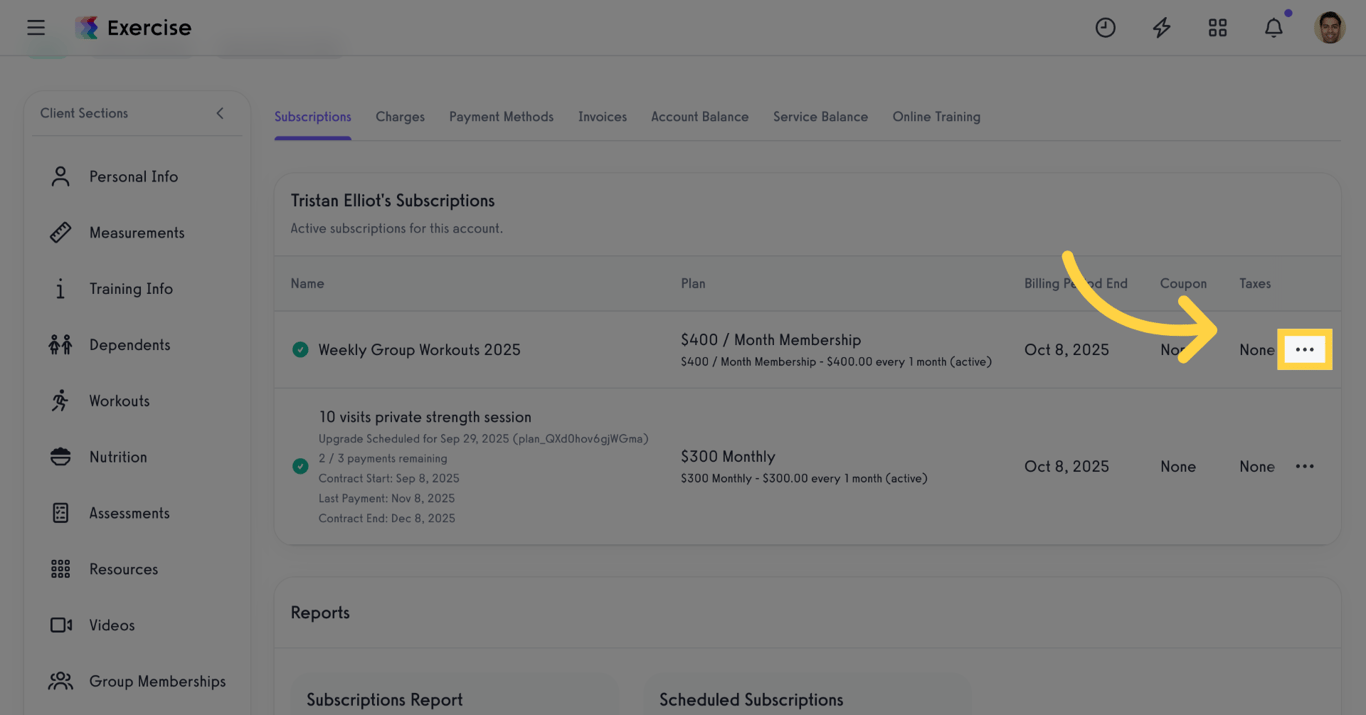Open the highlighted ellipsis menu for Weekly Group Workouts
Viewport: 1366px width, 715px height.
pyautogui.click(x=1304, y=349)
